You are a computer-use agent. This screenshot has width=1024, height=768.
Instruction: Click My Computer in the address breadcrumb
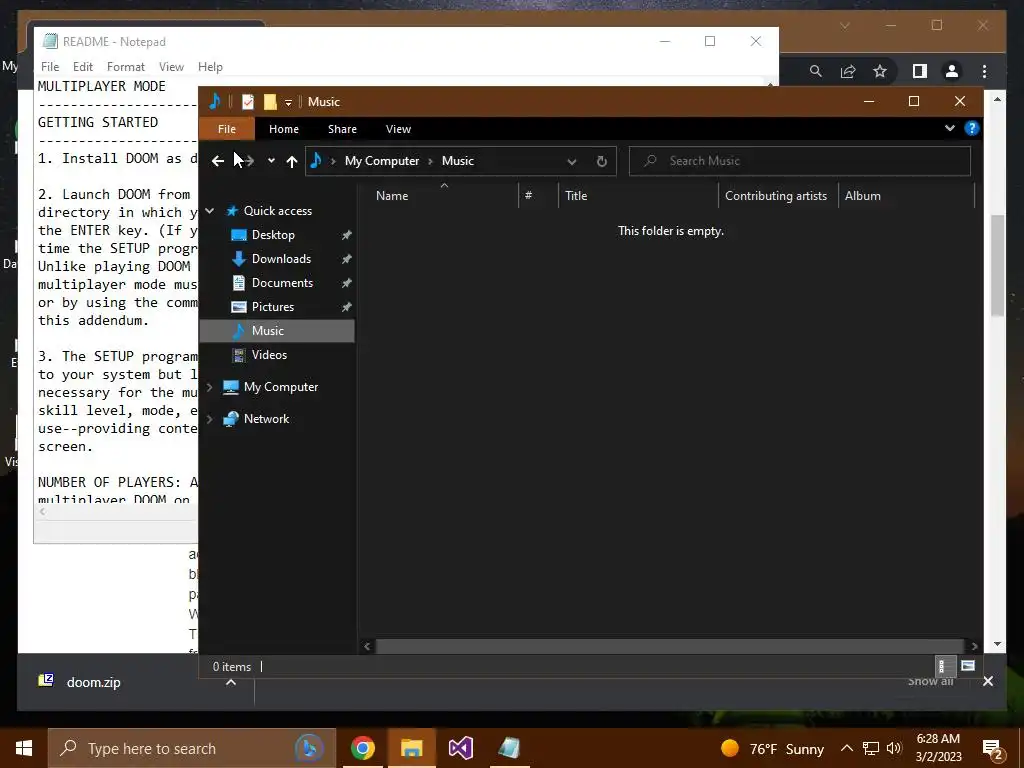pyautogui.click(x=382, y=161)
